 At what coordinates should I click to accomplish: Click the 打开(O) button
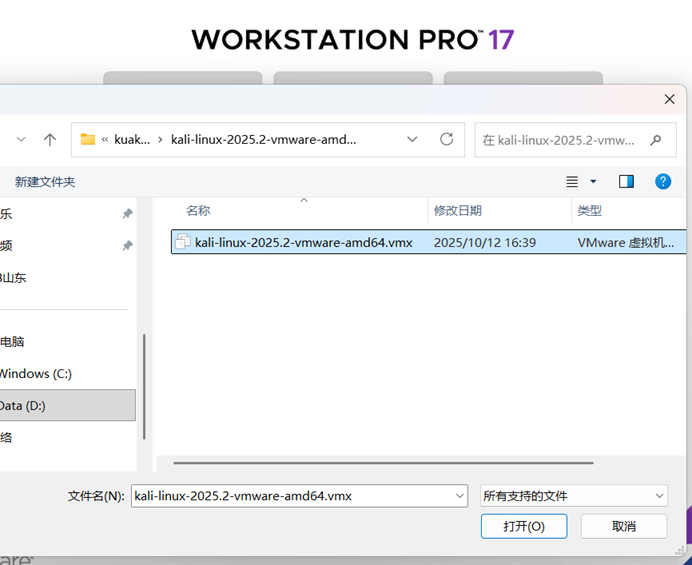[x=524, y=526]
